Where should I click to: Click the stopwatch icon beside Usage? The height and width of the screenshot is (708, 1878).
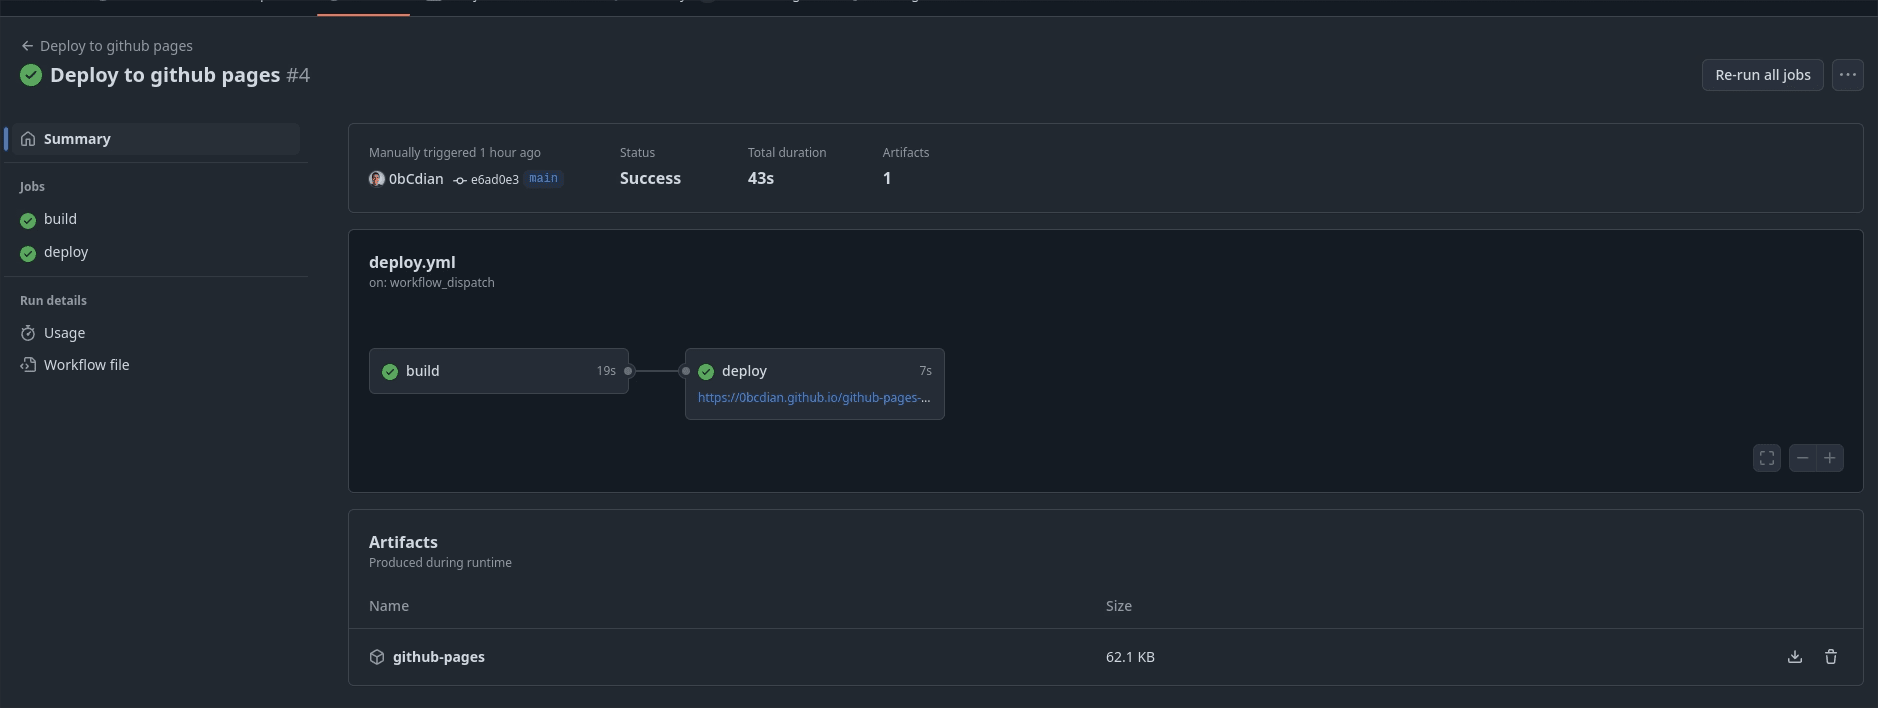tap(28, 333)
